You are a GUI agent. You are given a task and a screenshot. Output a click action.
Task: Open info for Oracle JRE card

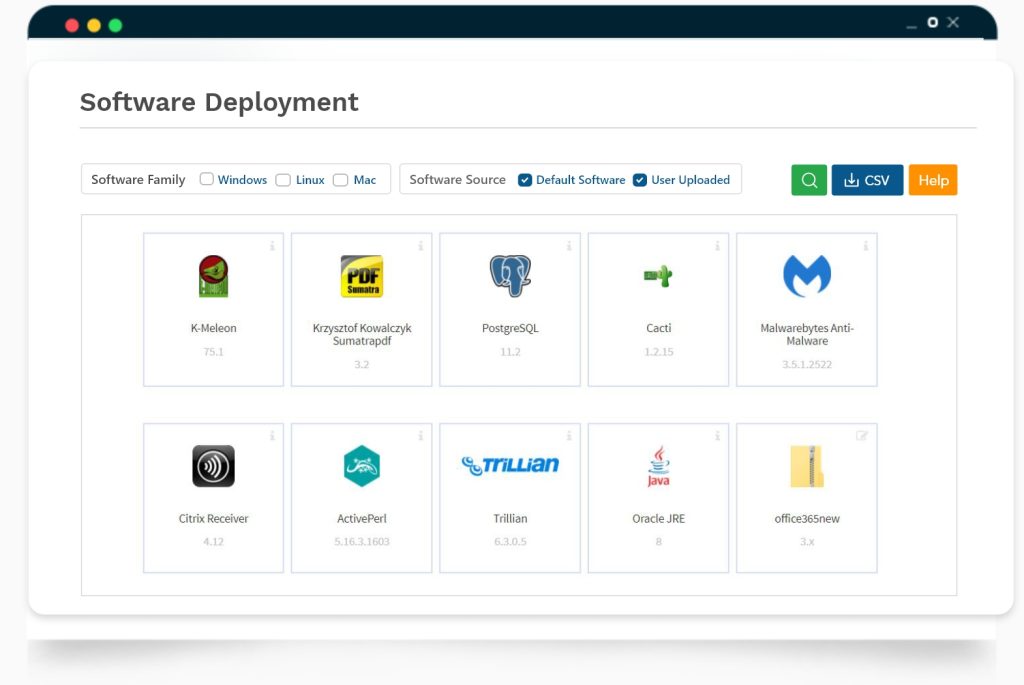pyautogui.click(x=717, y=436)
